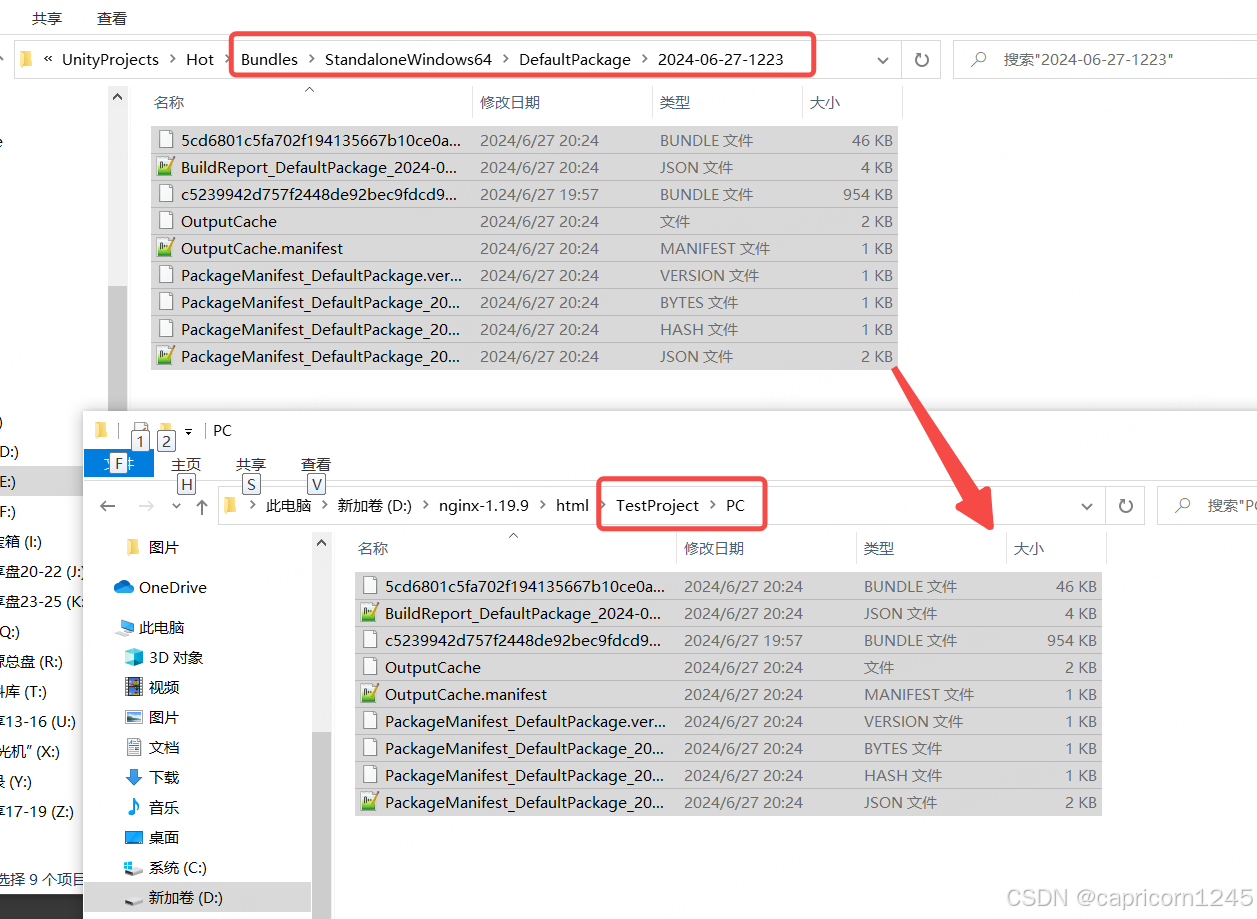Open the 主页 tab in the PC window
The image size is (1257, 919).
pos(186,464)
